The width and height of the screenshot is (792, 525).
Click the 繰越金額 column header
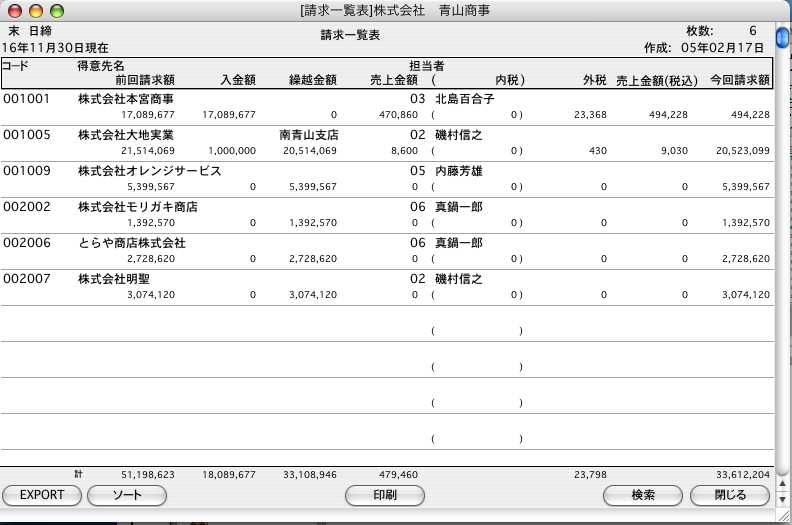pyautogui.click(x=312, y=79)
